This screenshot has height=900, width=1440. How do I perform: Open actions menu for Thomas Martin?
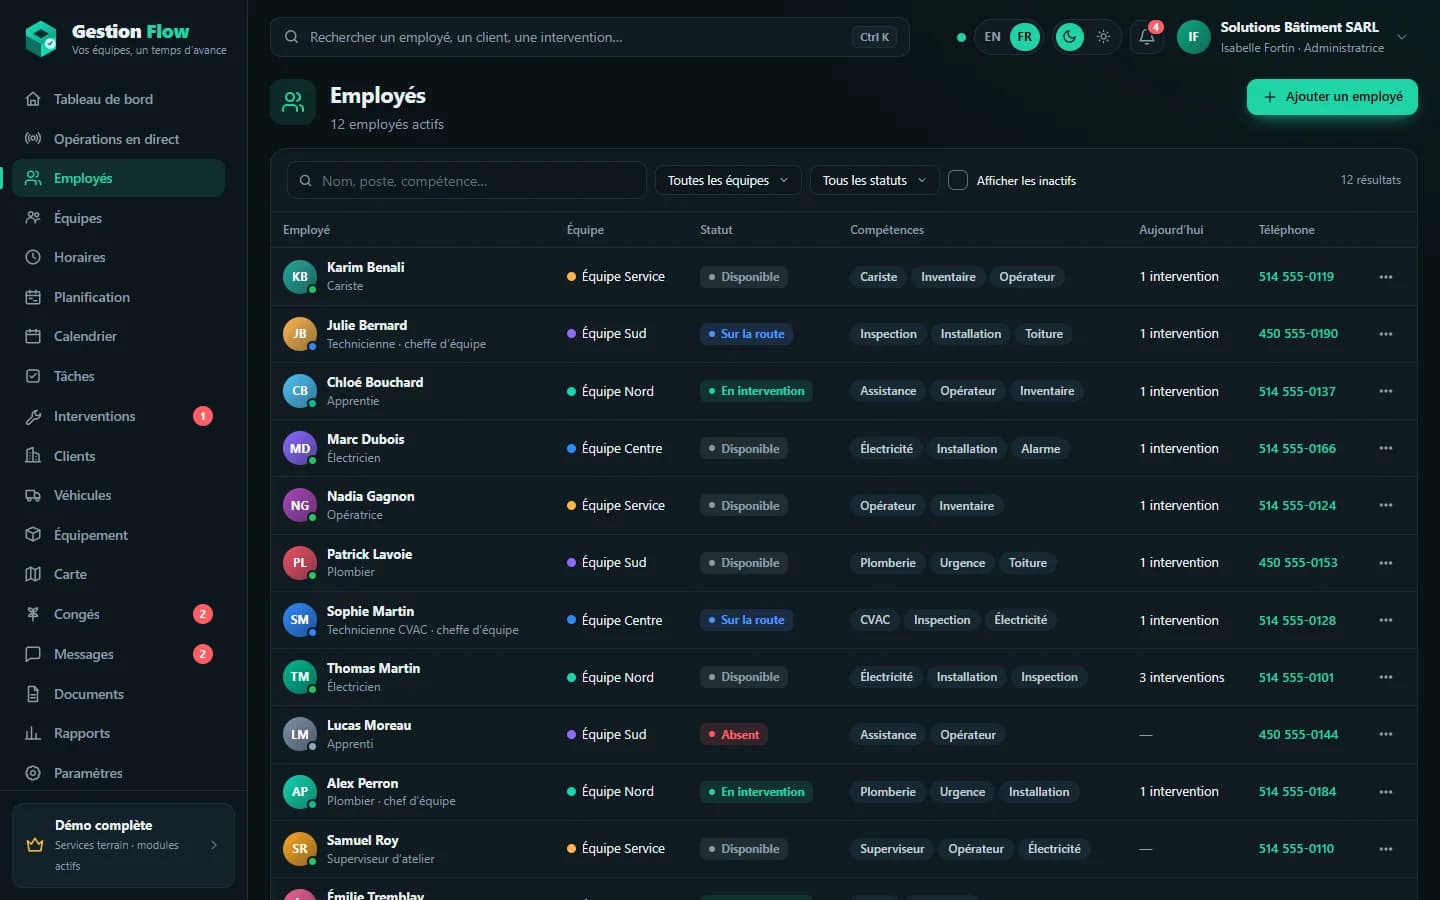[x=1386, y=677]
